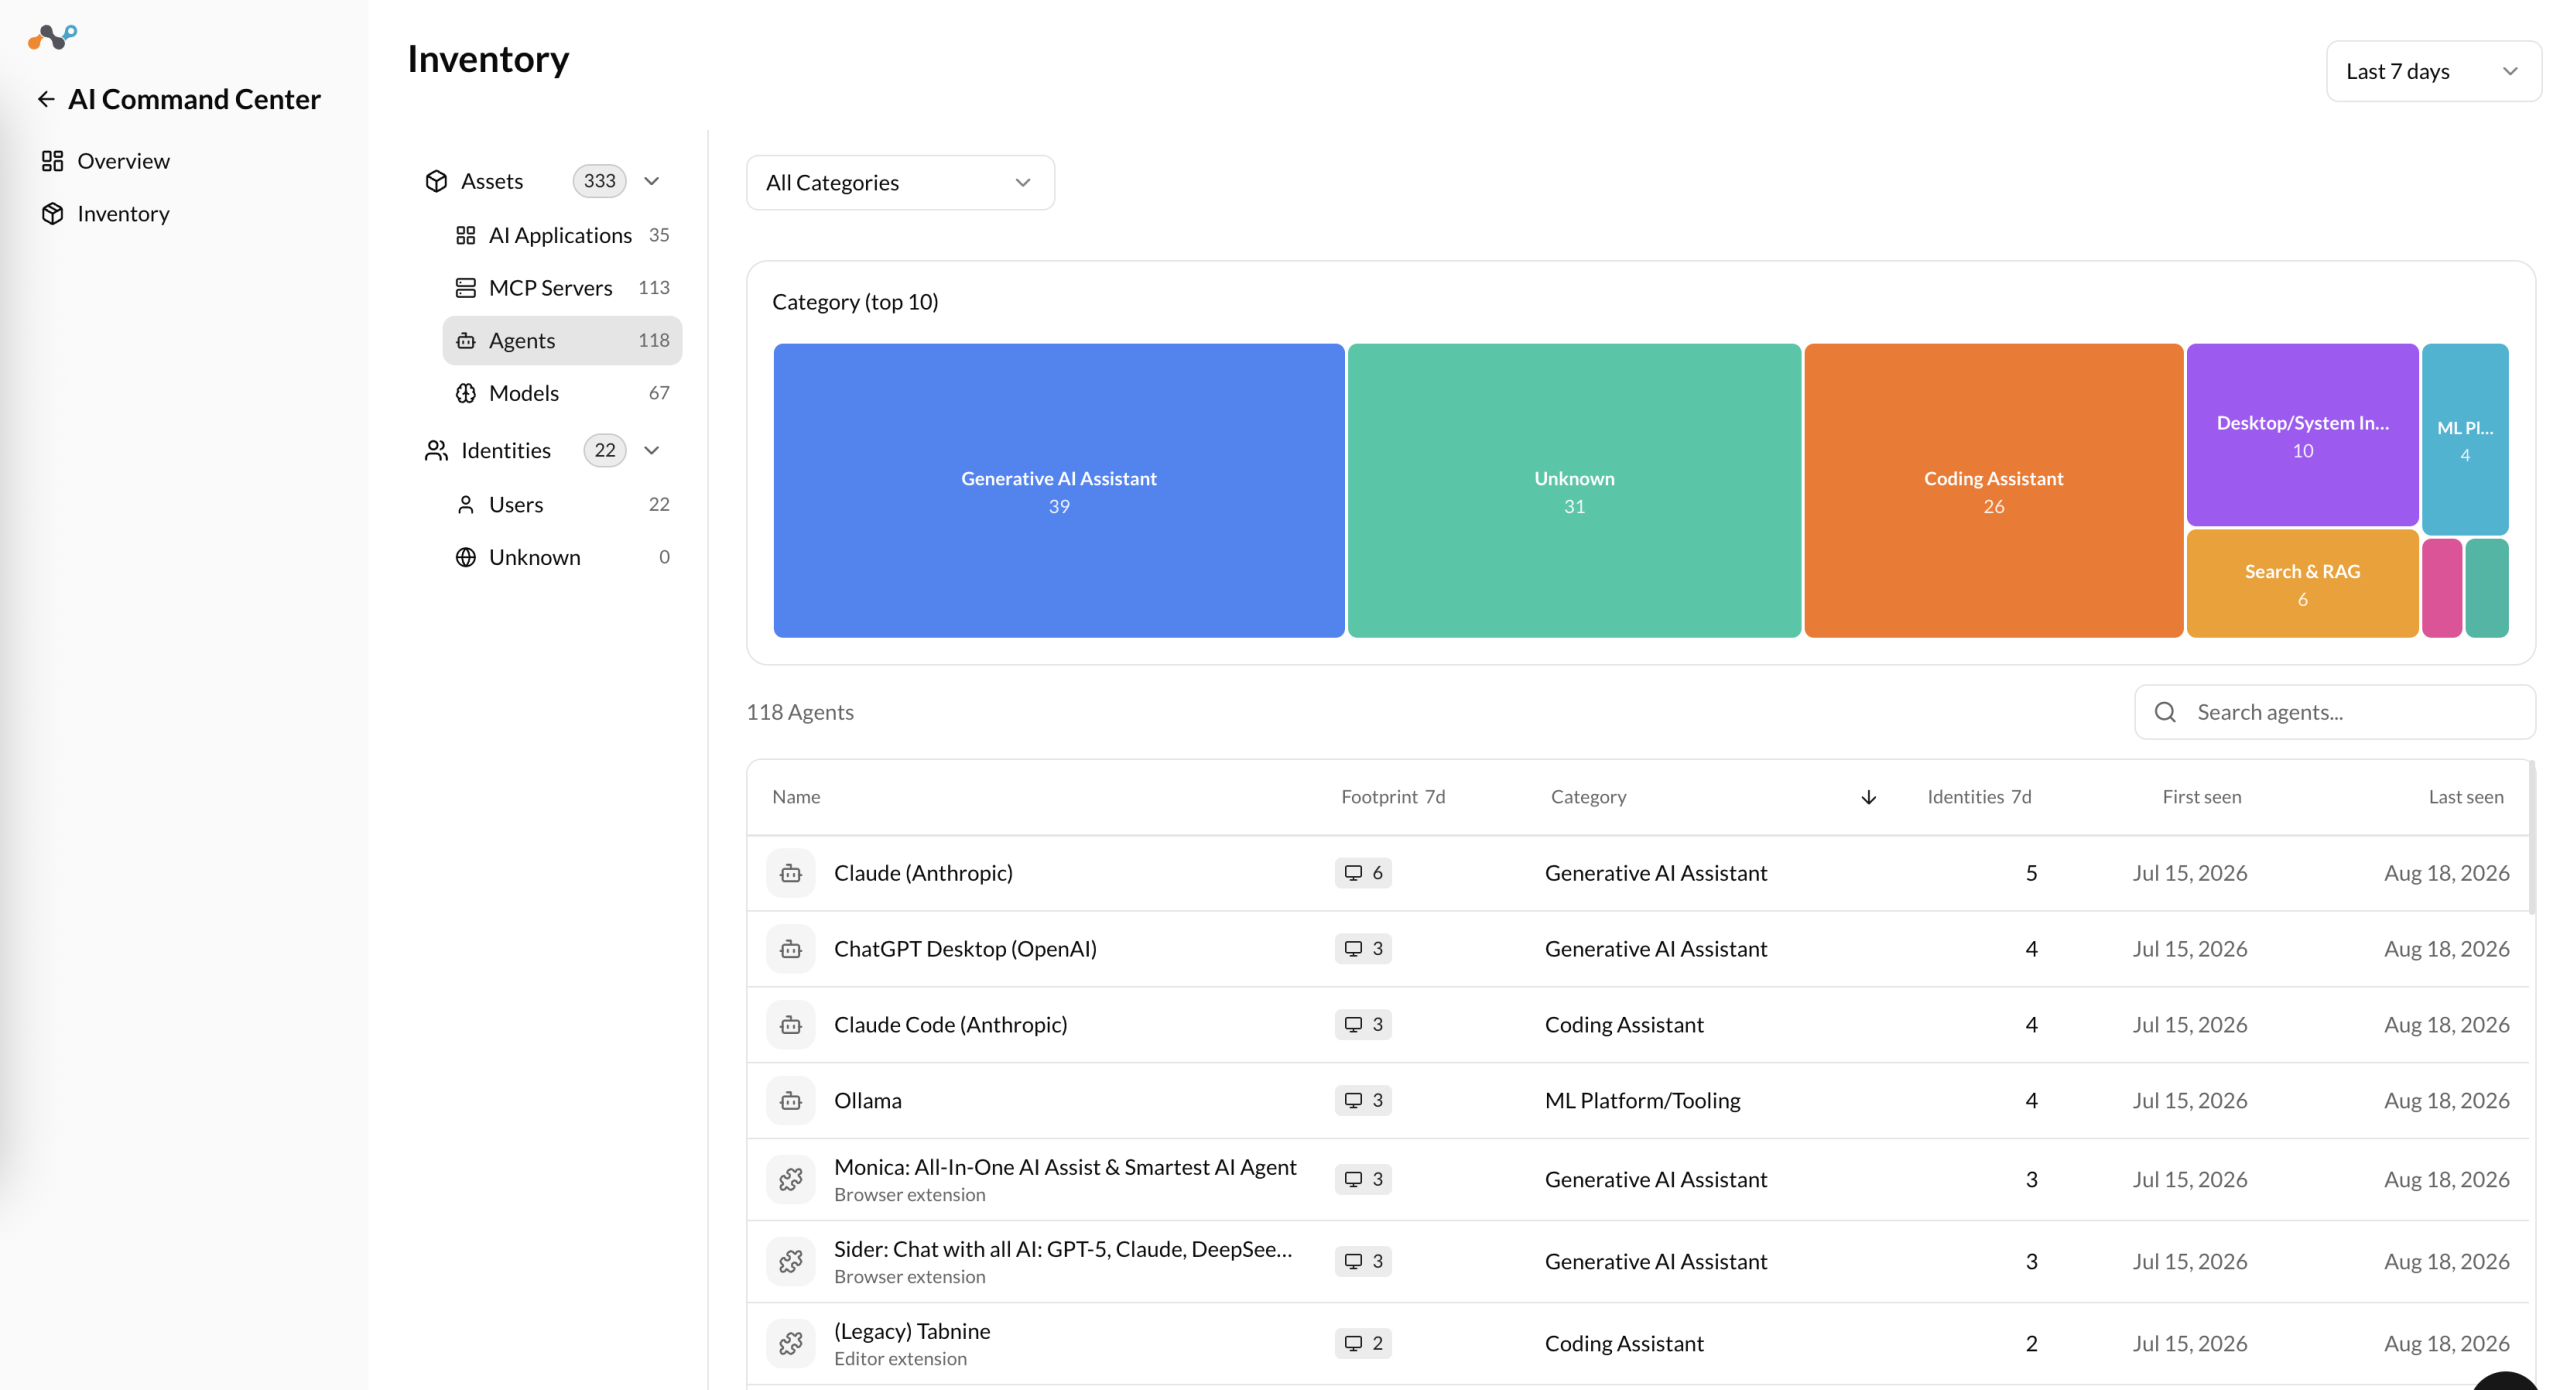Screen dimensions: 2560x1390
Task: Sort by Category column header
Action: pos(1588,797)
